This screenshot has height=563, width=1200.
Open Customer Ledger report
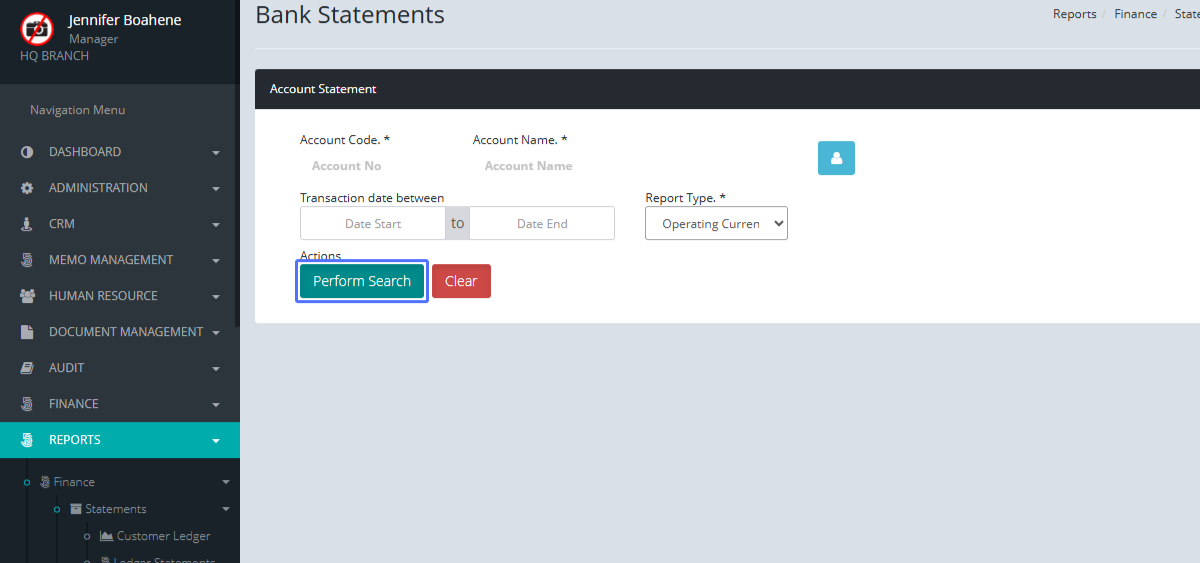coord(163,536)
